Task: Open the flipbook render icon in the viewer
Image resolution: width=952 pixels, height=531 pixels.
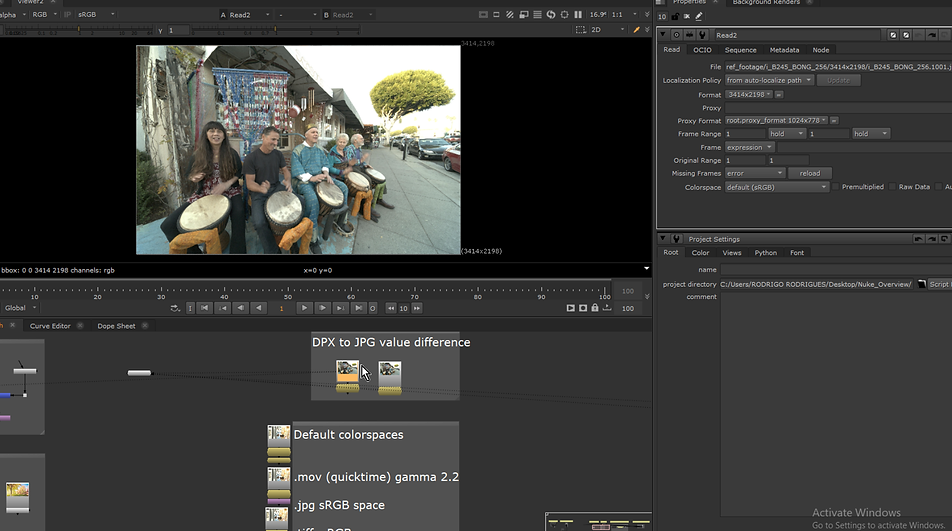Action: tap(570, 308)
